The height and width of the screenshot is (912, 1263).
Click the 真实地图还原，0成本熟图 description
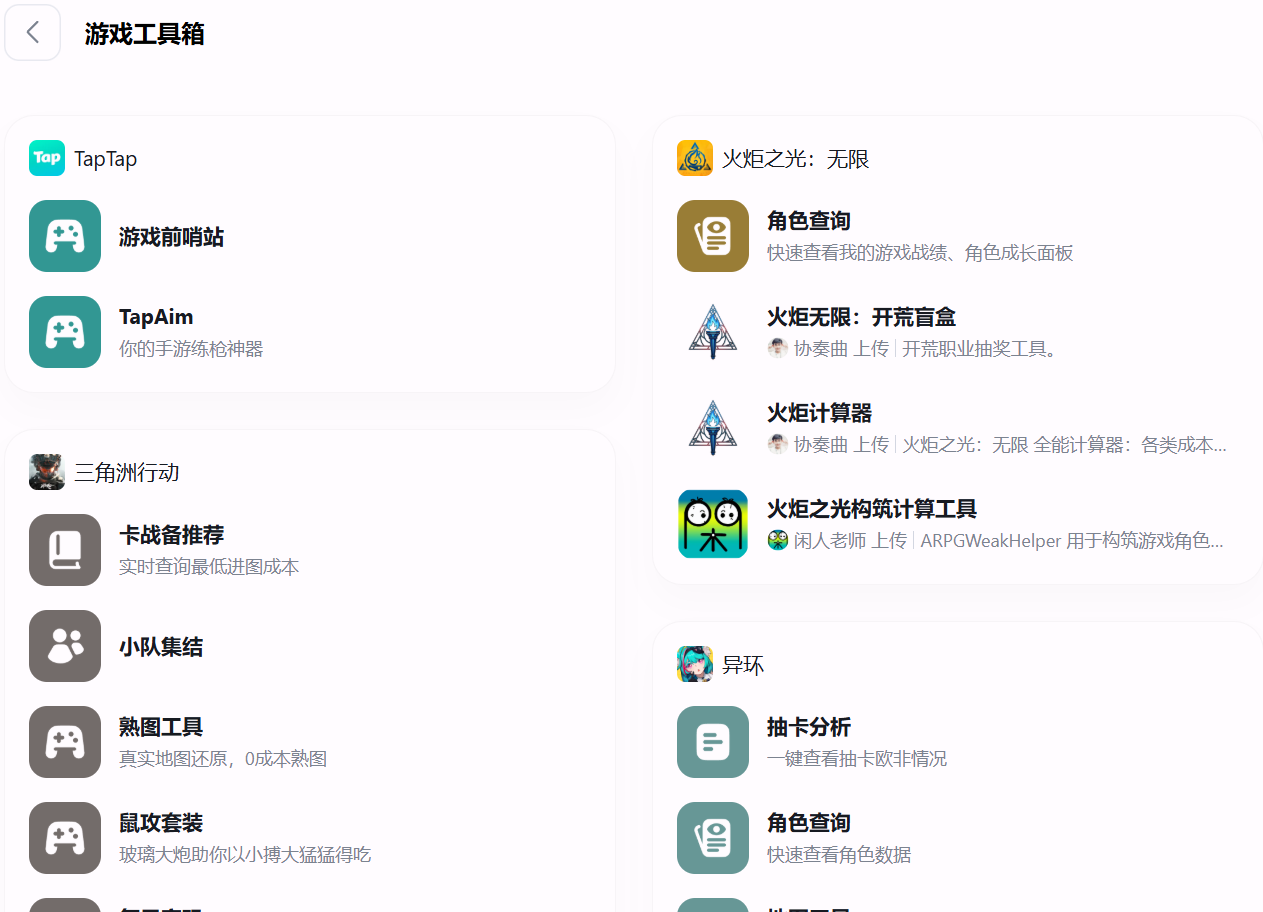223,759
